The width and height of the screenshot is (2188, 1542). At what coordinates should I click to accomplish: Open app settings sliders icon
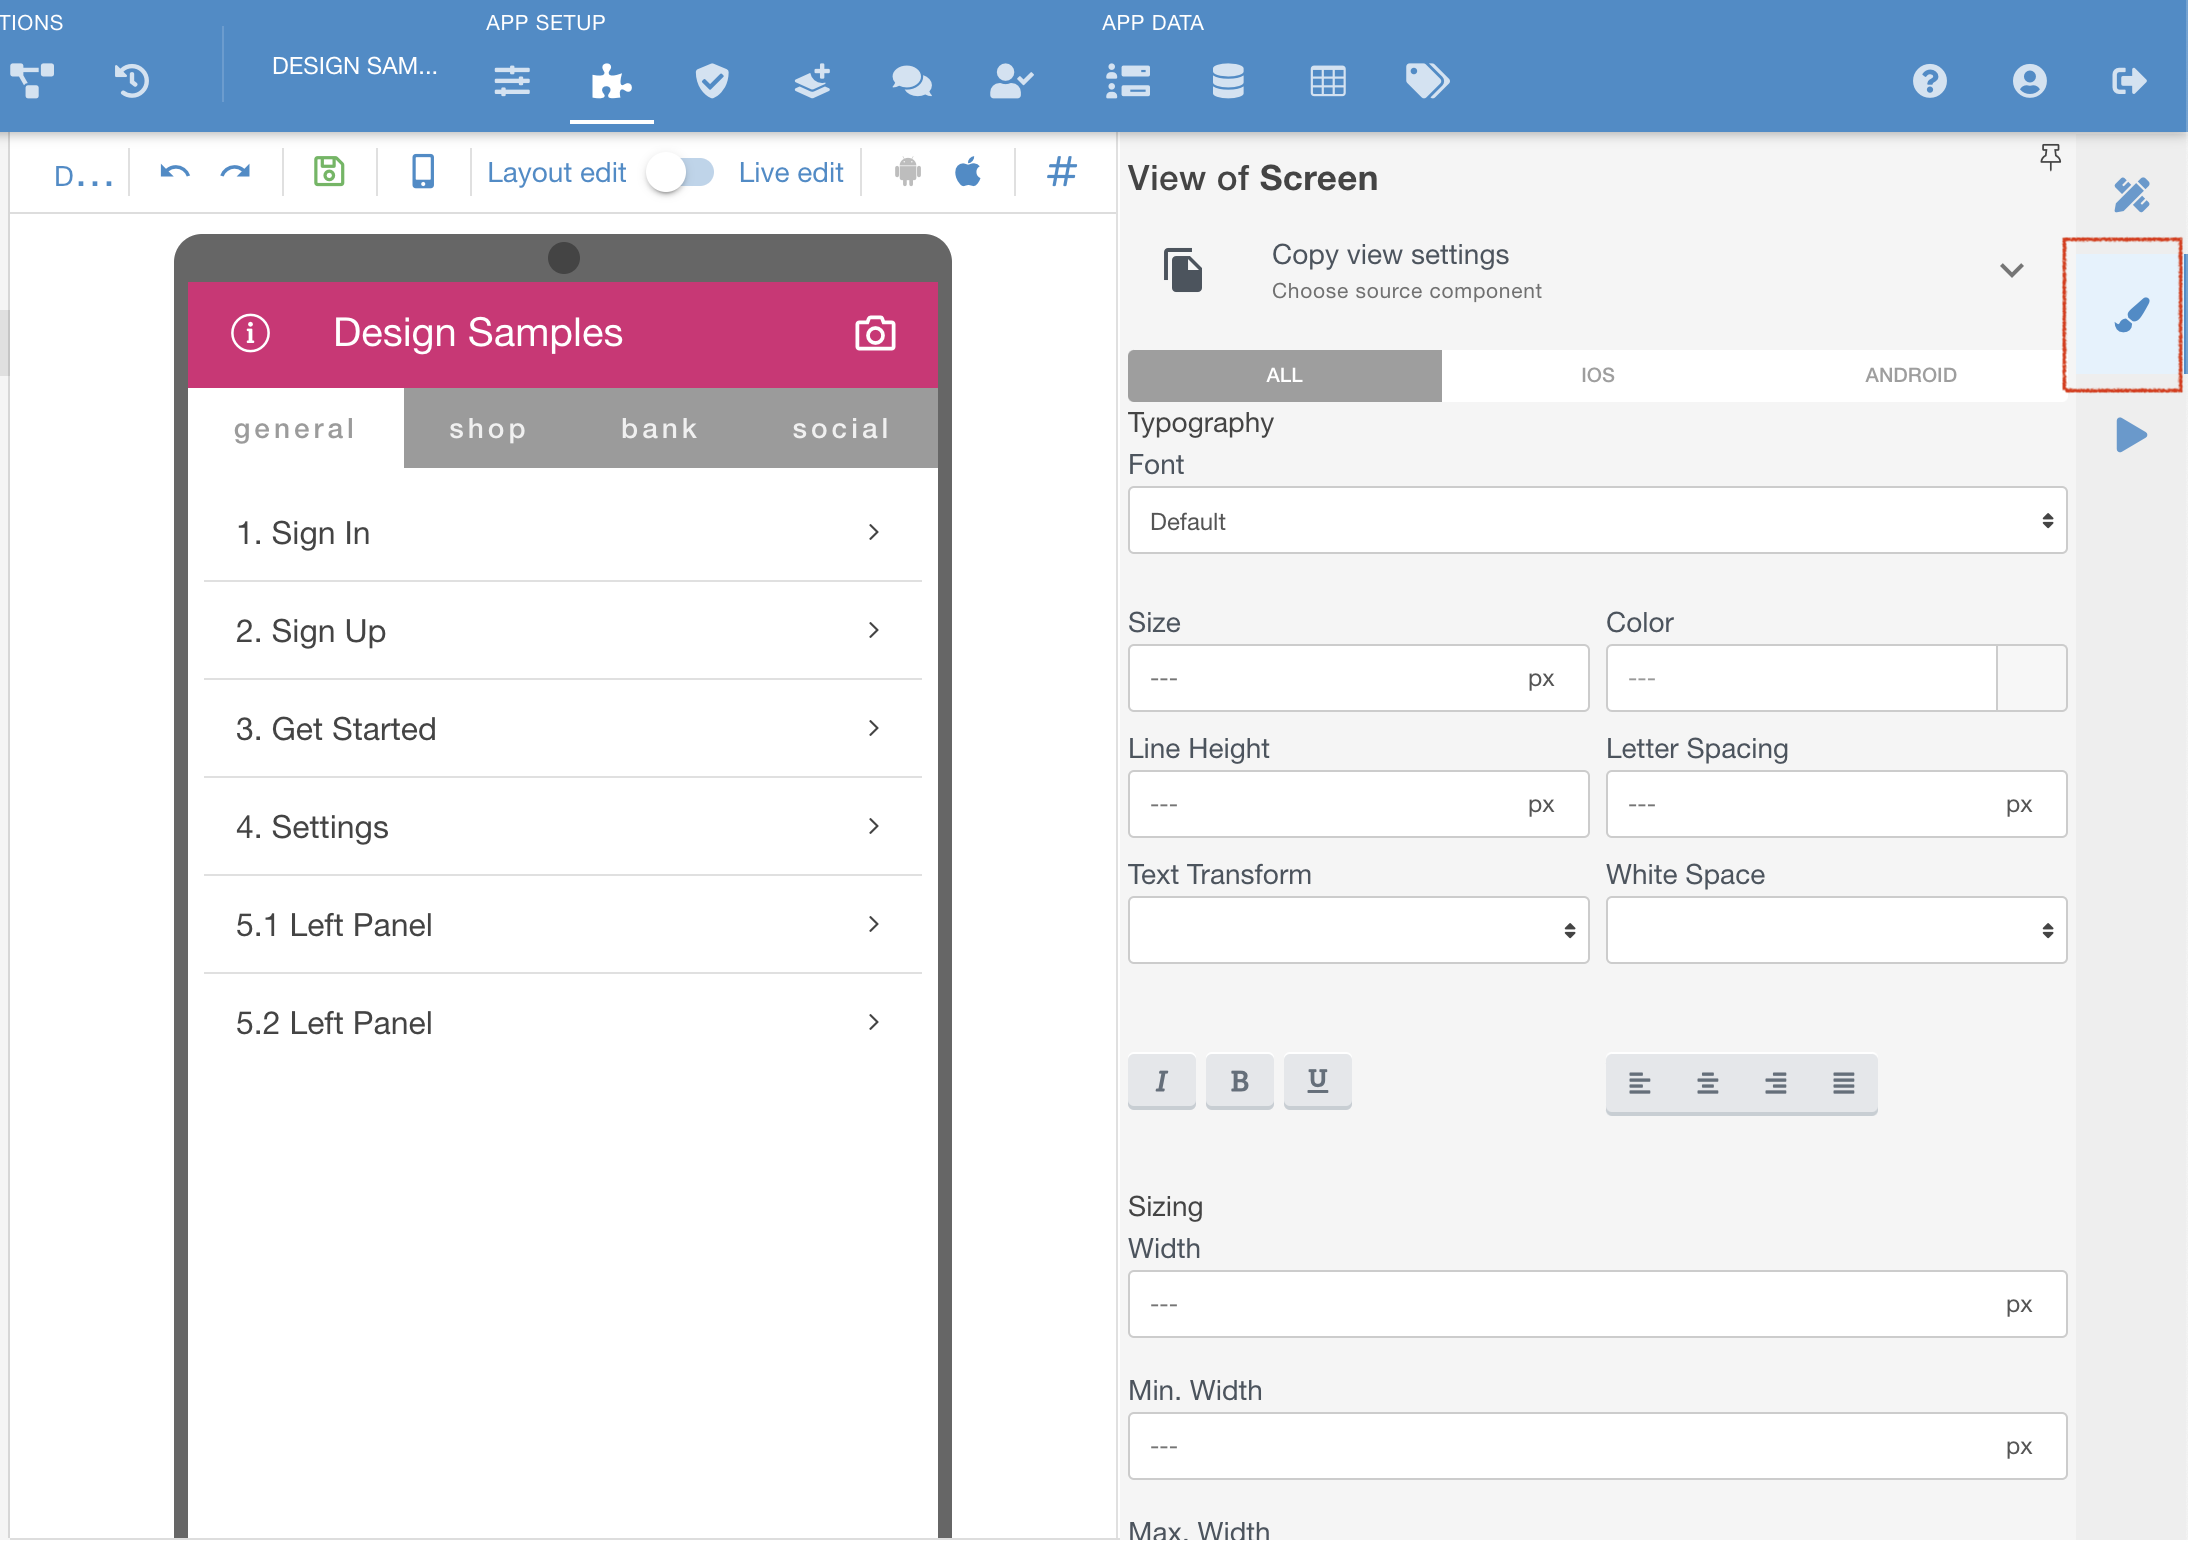point(512,80)
